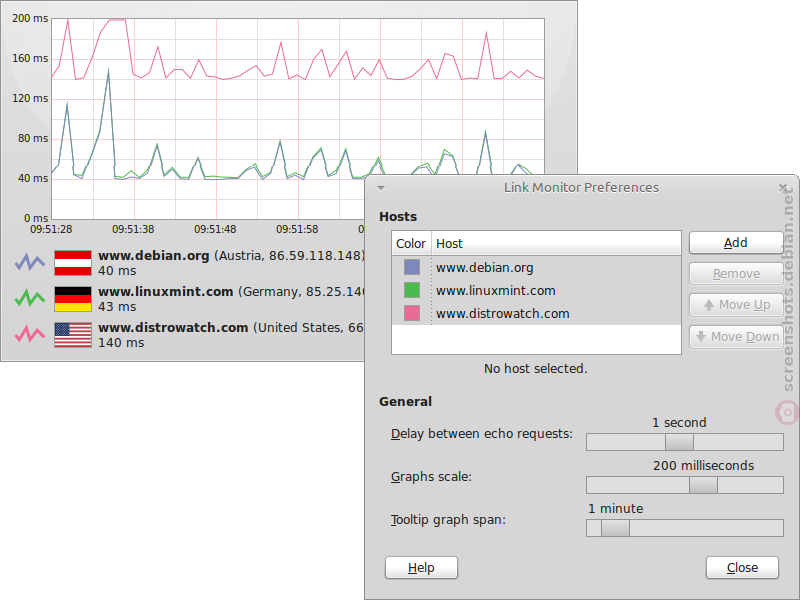The image size is (800, 600).
Task: Click the green color swatch for www.linuxmint.com
Action: click(x=412, y=290)
